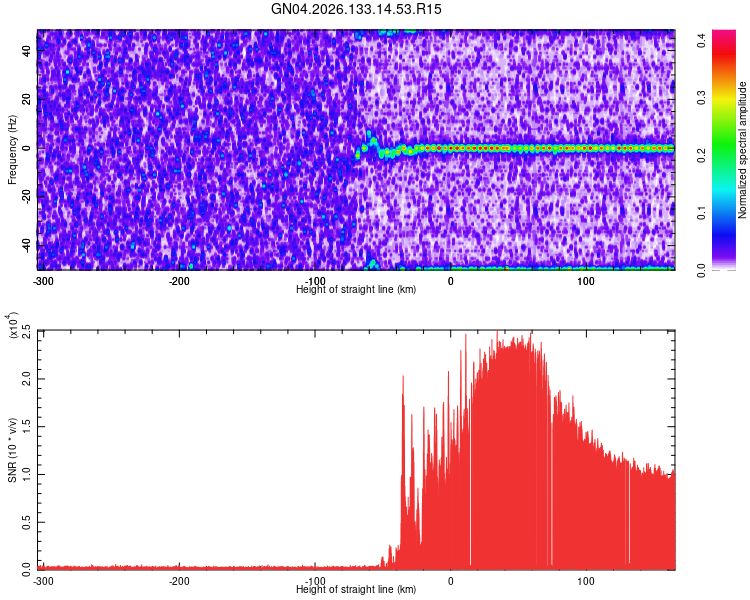Click the -40 tick on the frequency axis
The height and width of the screenshot is (600, 750).
pyautogui.click(x=27, y=246)
